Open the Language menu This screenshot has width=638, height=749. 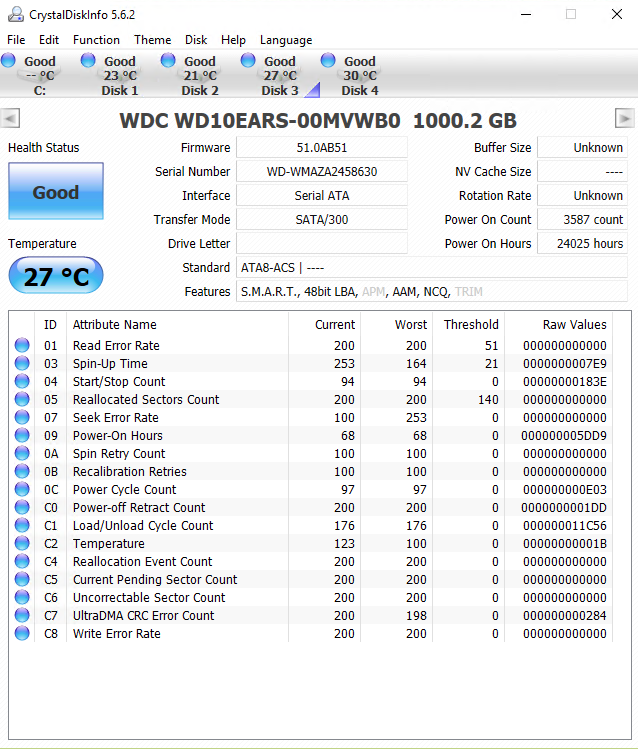tap(286, 40)
